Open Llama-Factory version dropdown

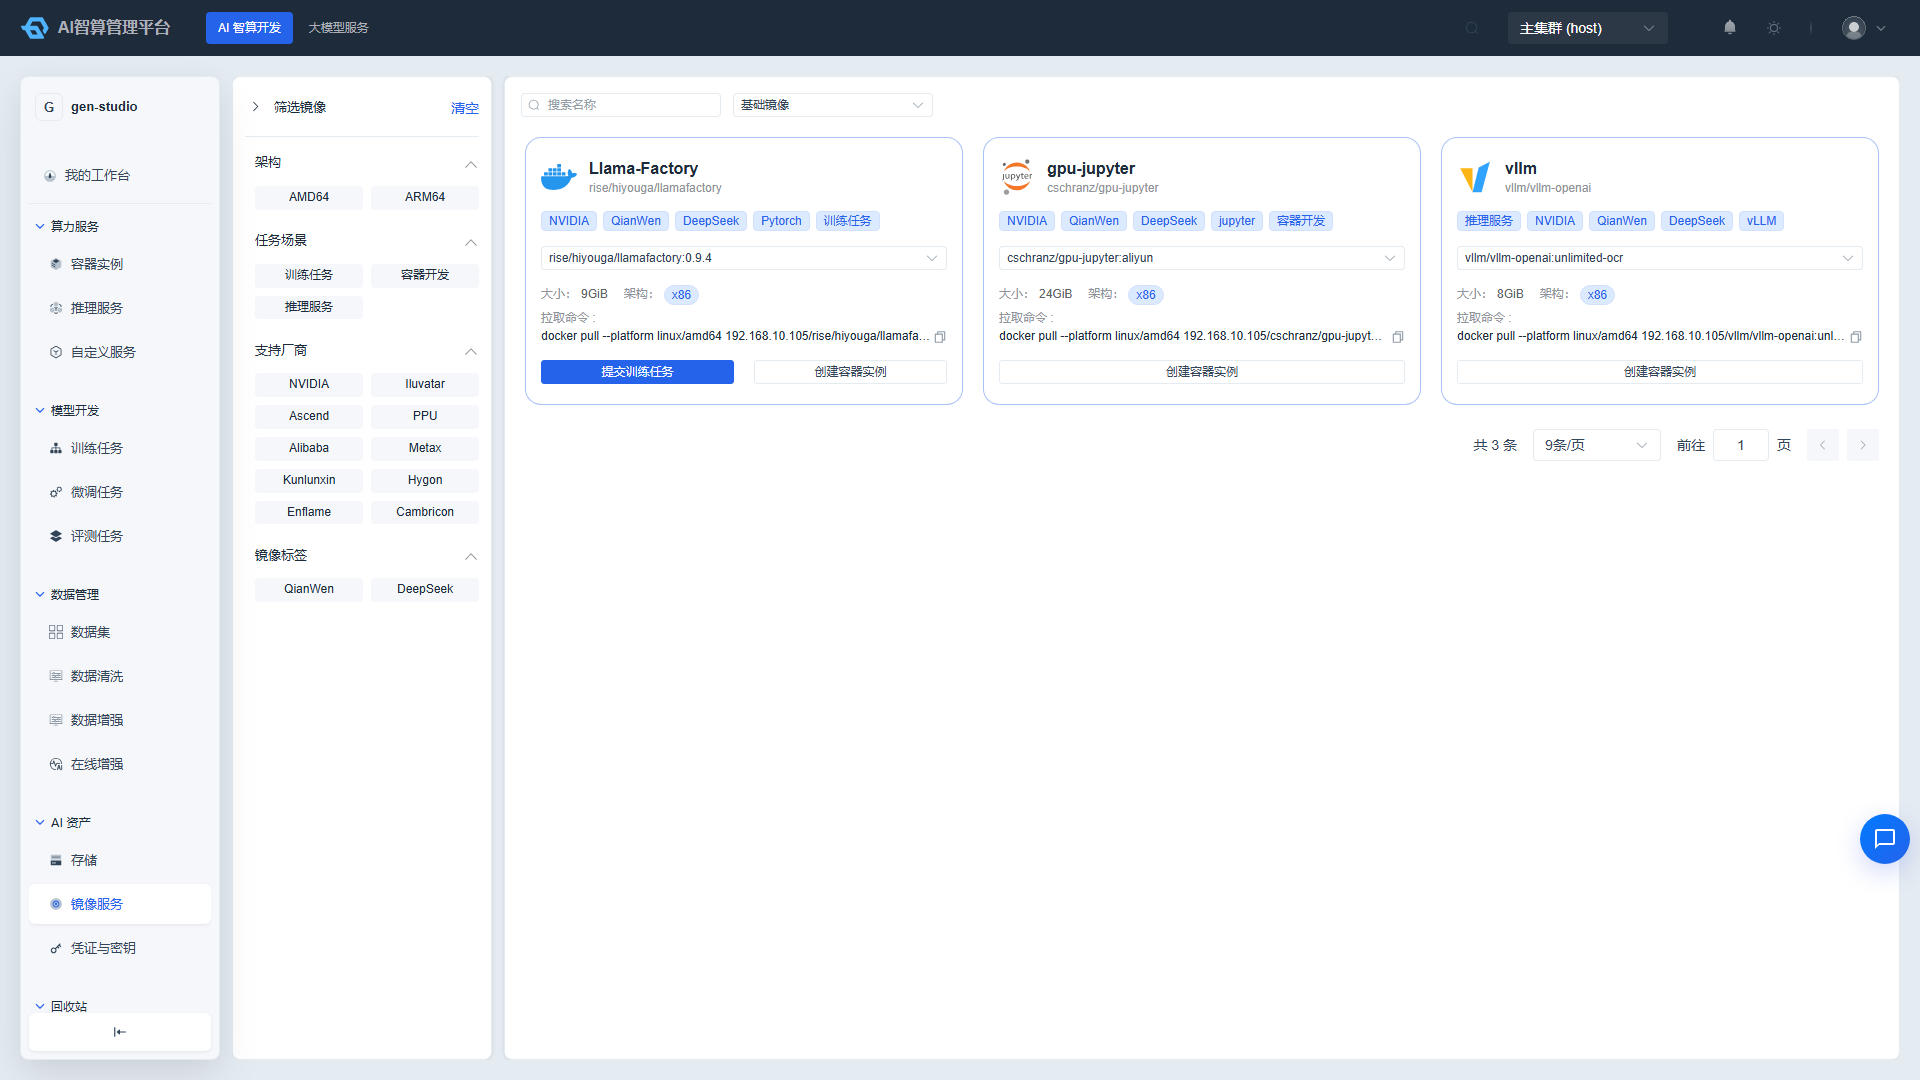743,258
